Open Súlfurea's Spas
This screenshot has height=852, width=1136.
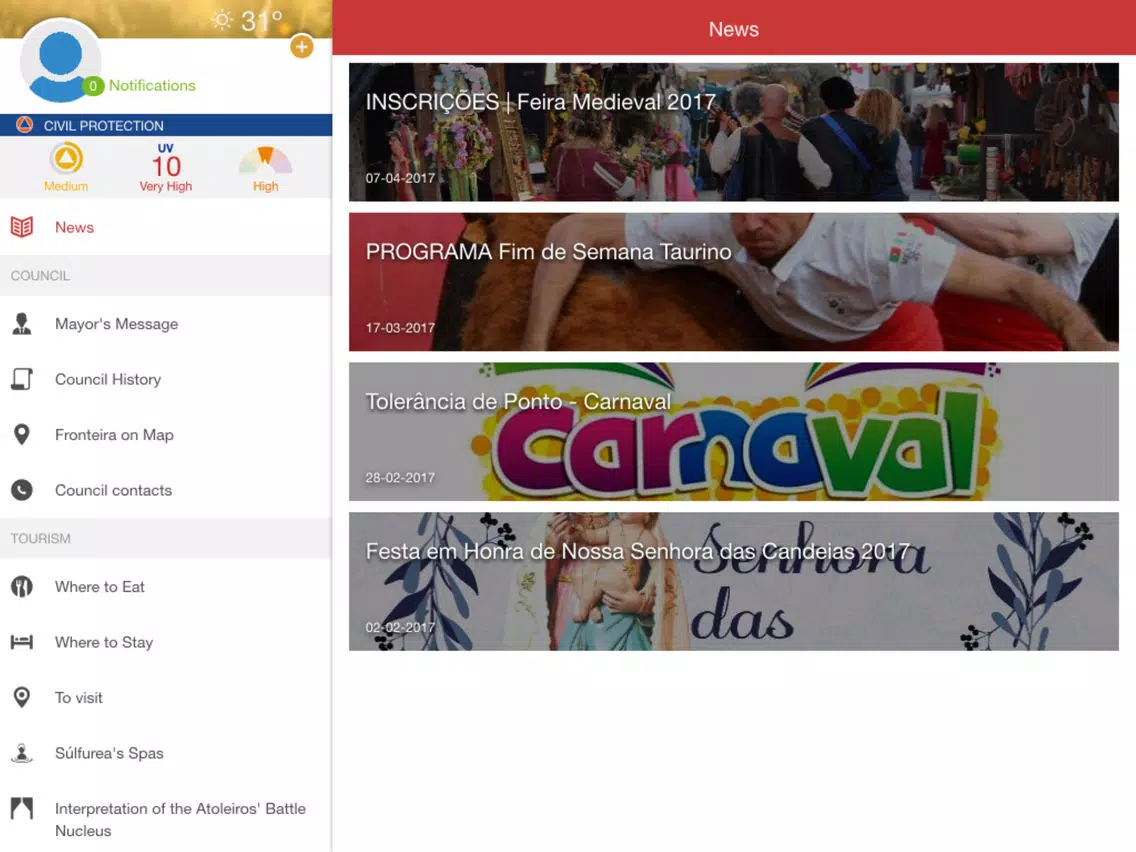(x=166, y=753)
